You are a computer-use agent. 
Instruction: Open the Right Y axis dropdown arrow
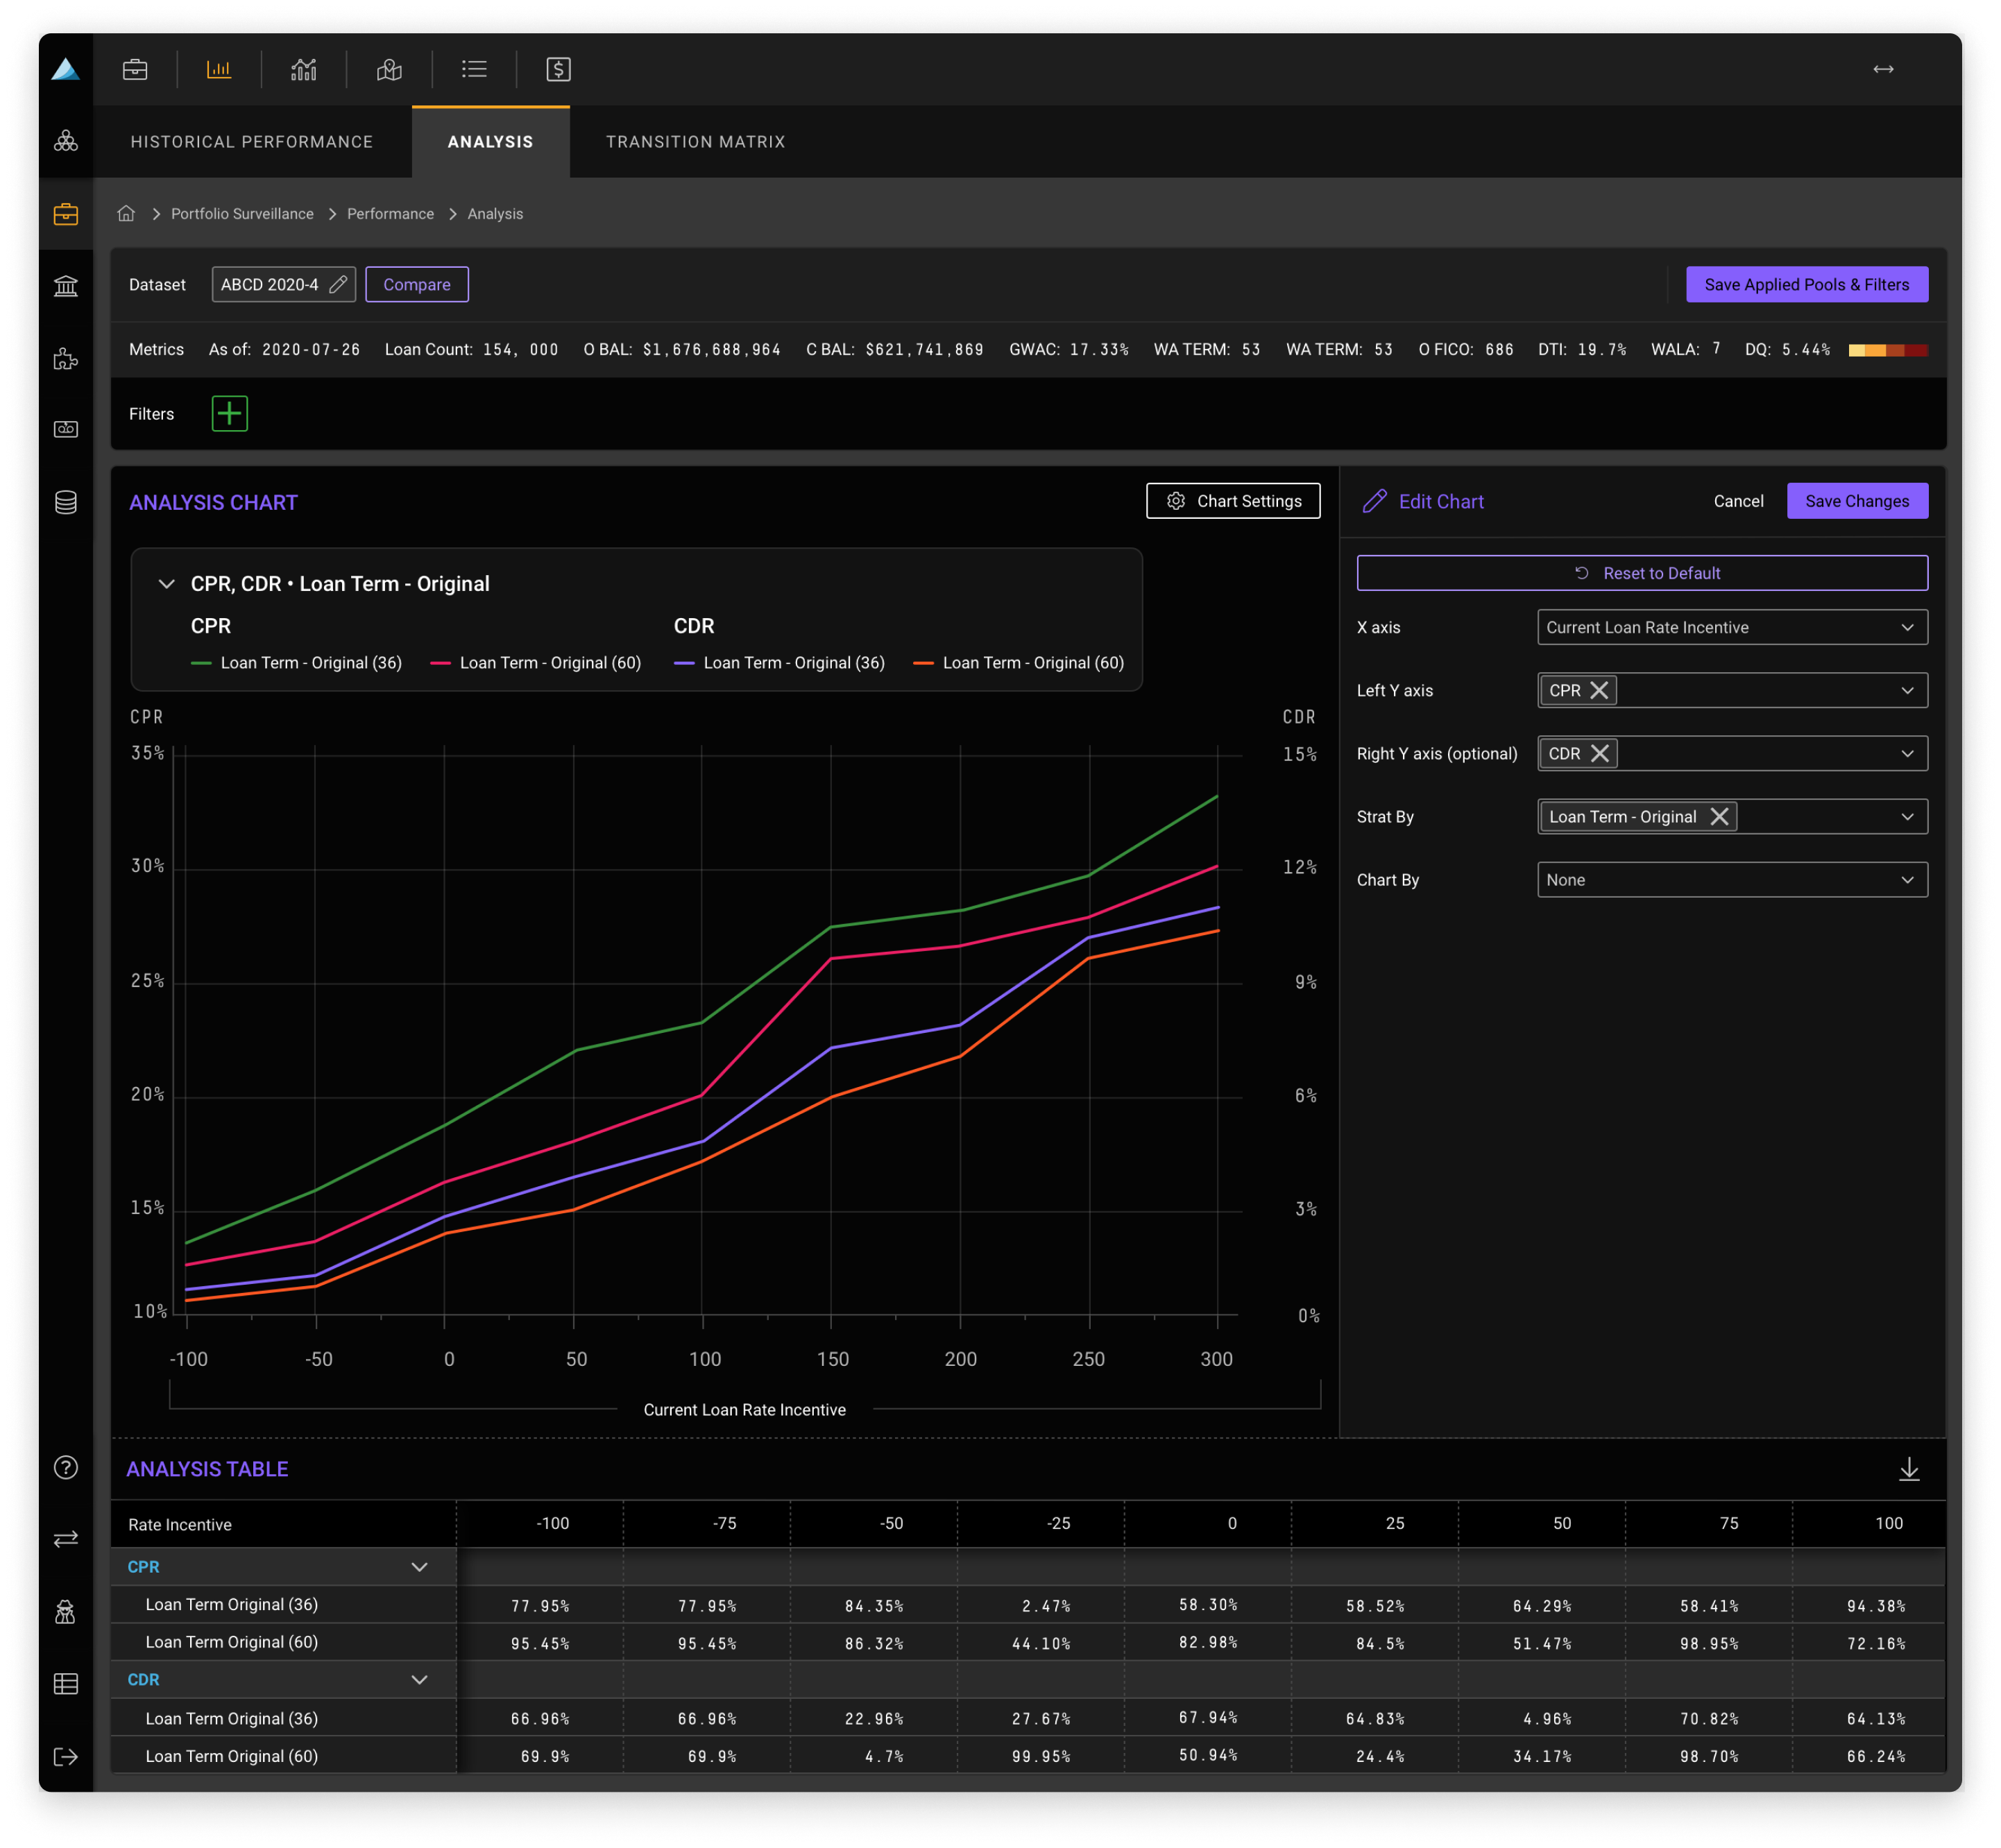tap(1907, 753)
